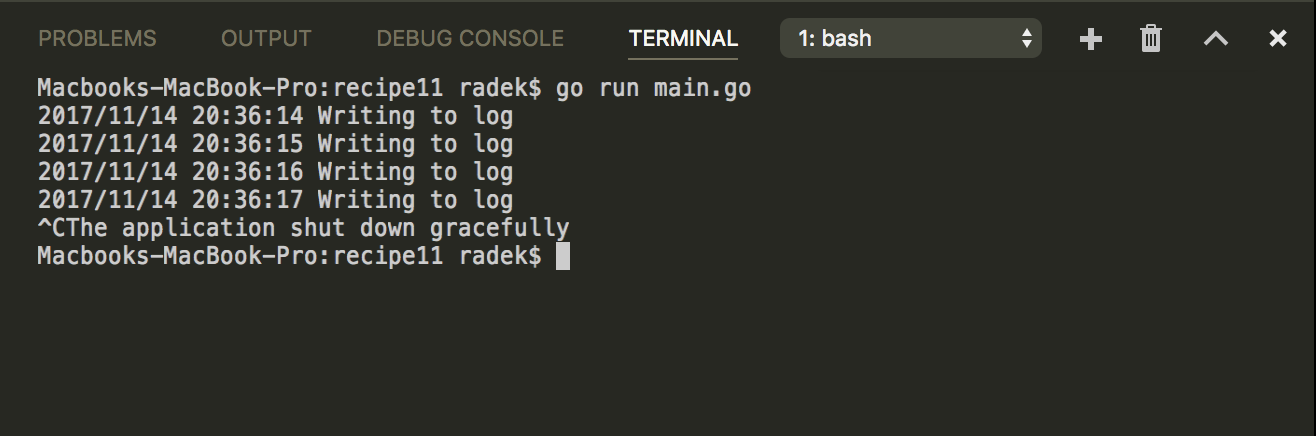Click the 'application shut down gracefully' message

click(345, 228)
